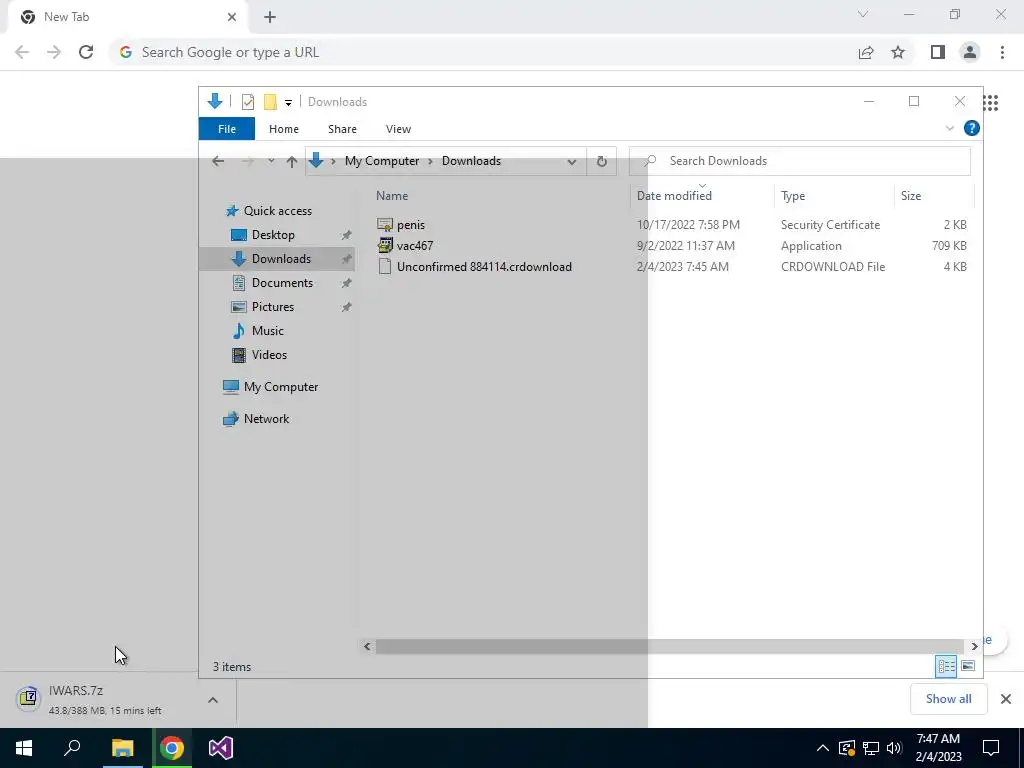Open Customize Quick Access Toolbar dropdown
The width and height of the screenshot is (1024, 768).
[288, 103]
